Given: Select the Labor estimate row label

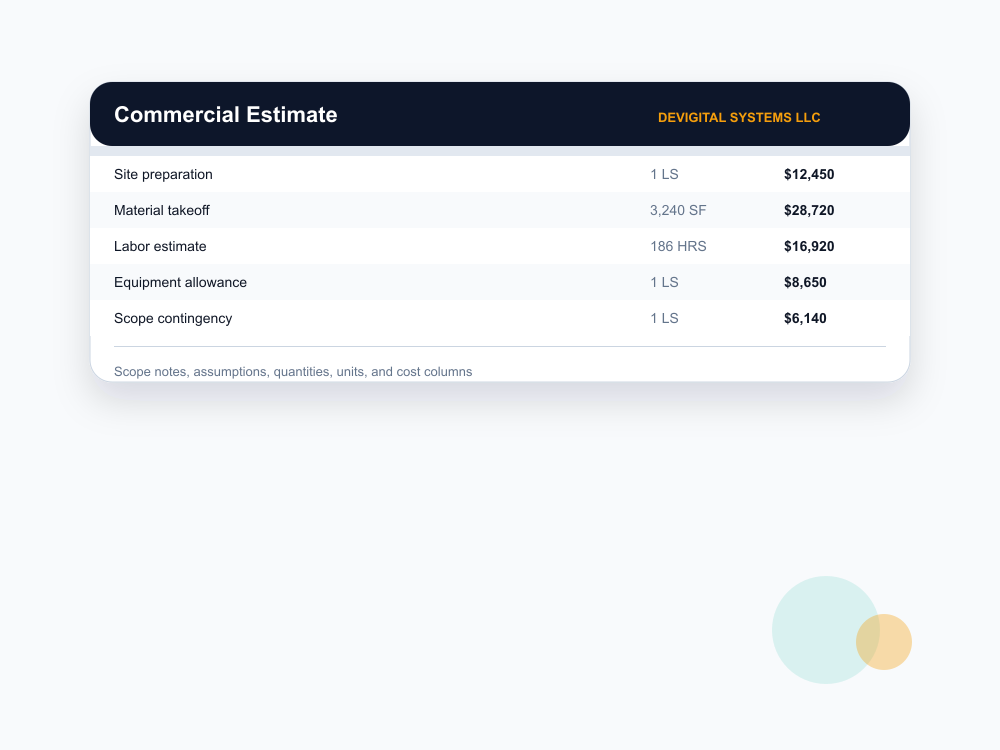Looking at the screenshot, I should click(x=160, y=246).
